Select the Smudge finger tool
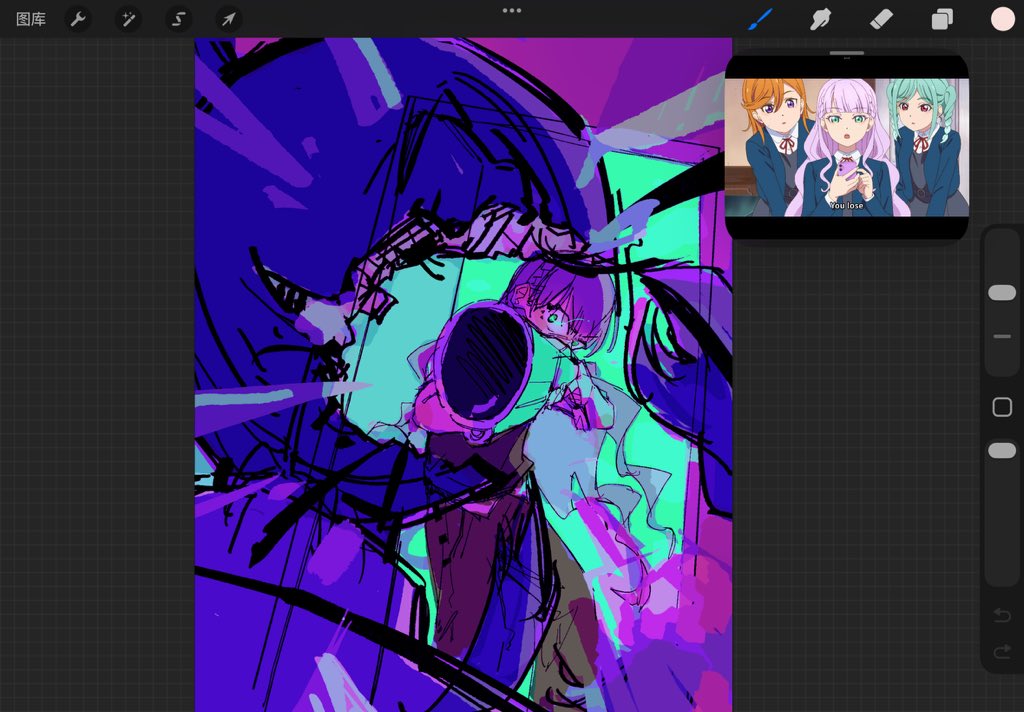Viewport: 1024px width, 712px height. click(820, 20)
